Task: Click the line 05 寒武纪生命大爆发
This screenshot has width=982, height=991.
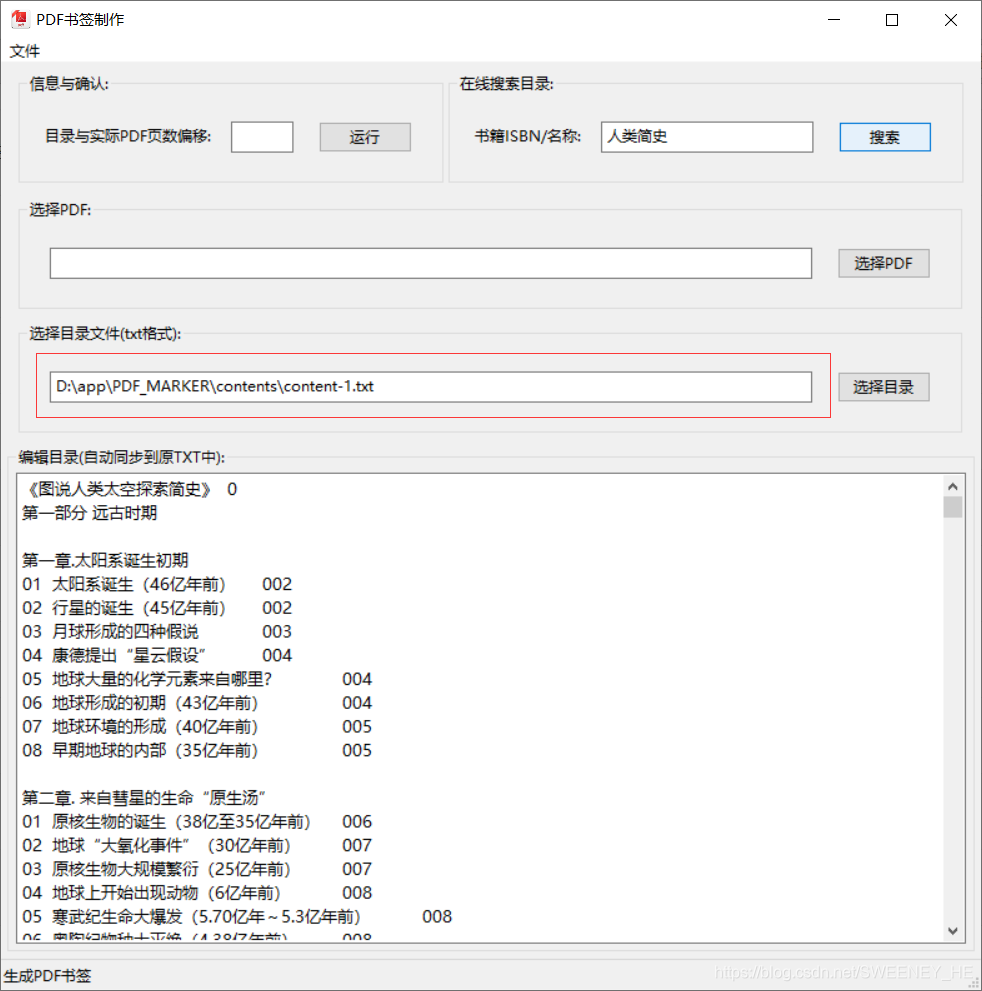Action: (237, 916)
